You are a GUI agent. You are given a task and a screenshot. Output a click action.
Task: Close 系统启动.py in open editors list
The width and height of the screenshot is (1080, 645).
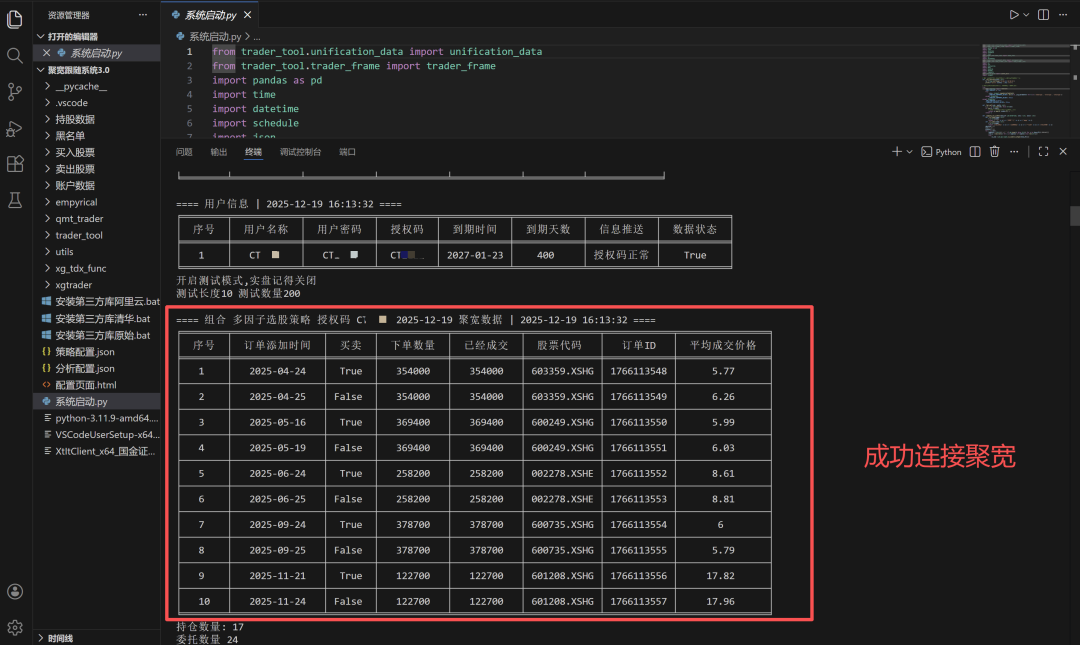(x=46, y=53)
